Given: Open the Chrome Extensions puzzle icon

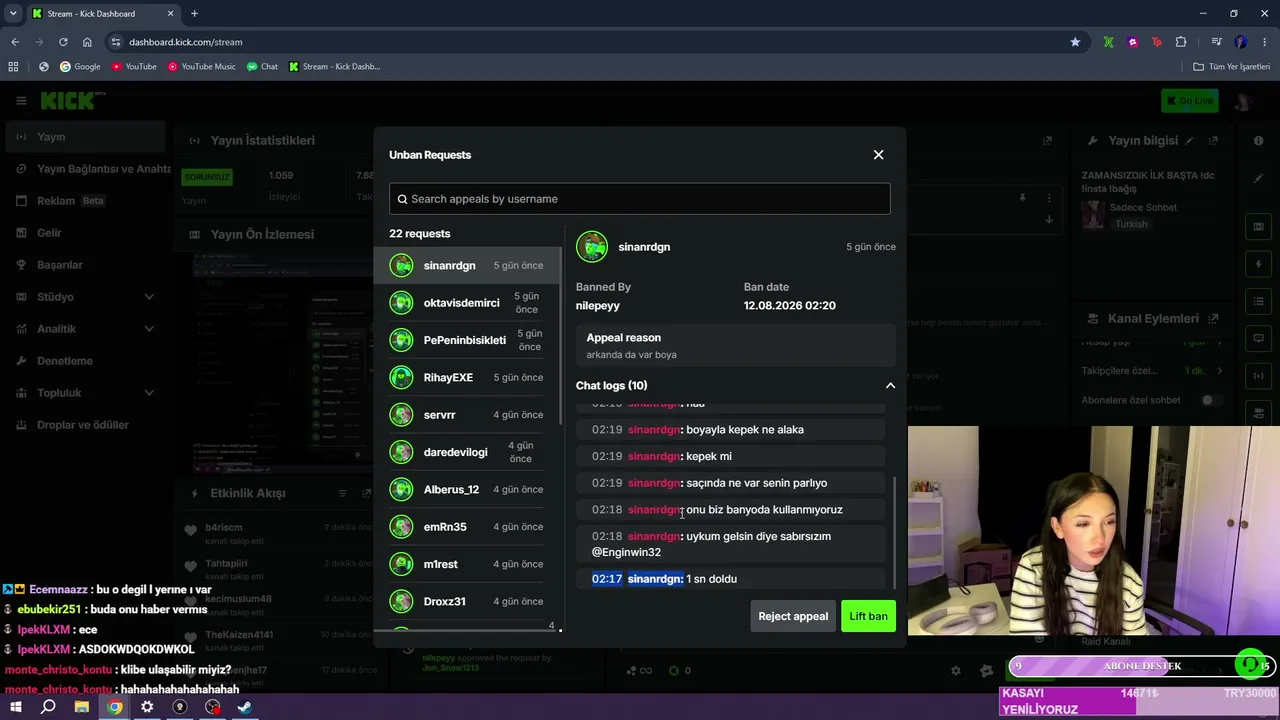Looking at the screenshot, I should point(1181,42).
